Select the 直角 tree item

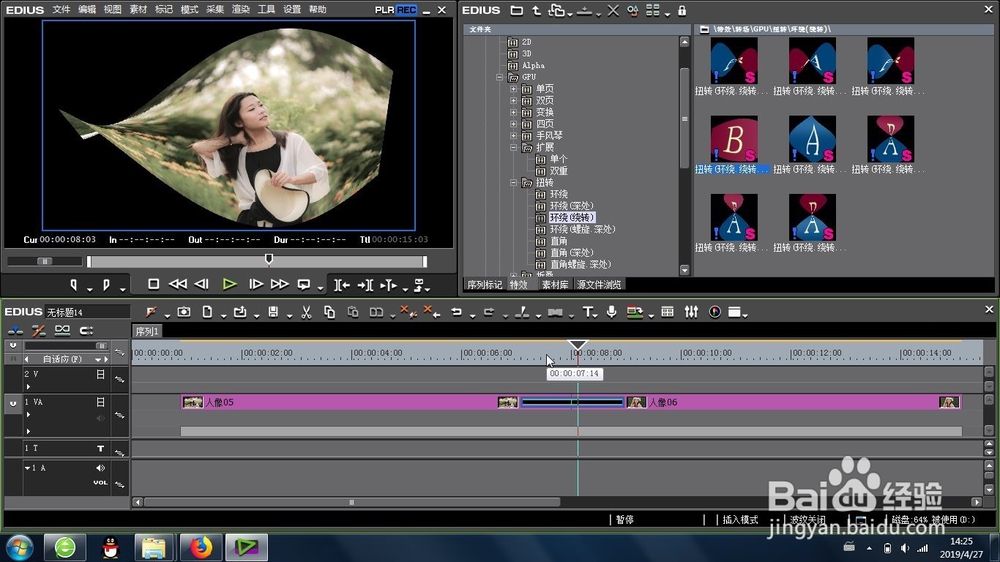pos(559,241)
